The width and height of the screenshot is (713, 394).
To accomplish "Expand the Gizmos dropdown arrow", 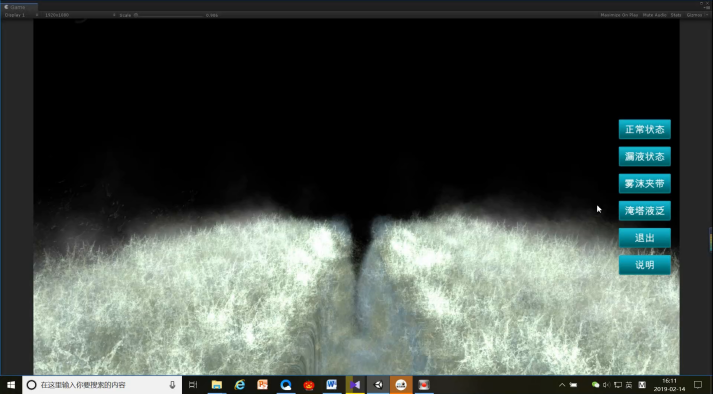I will tap(706, 15).
